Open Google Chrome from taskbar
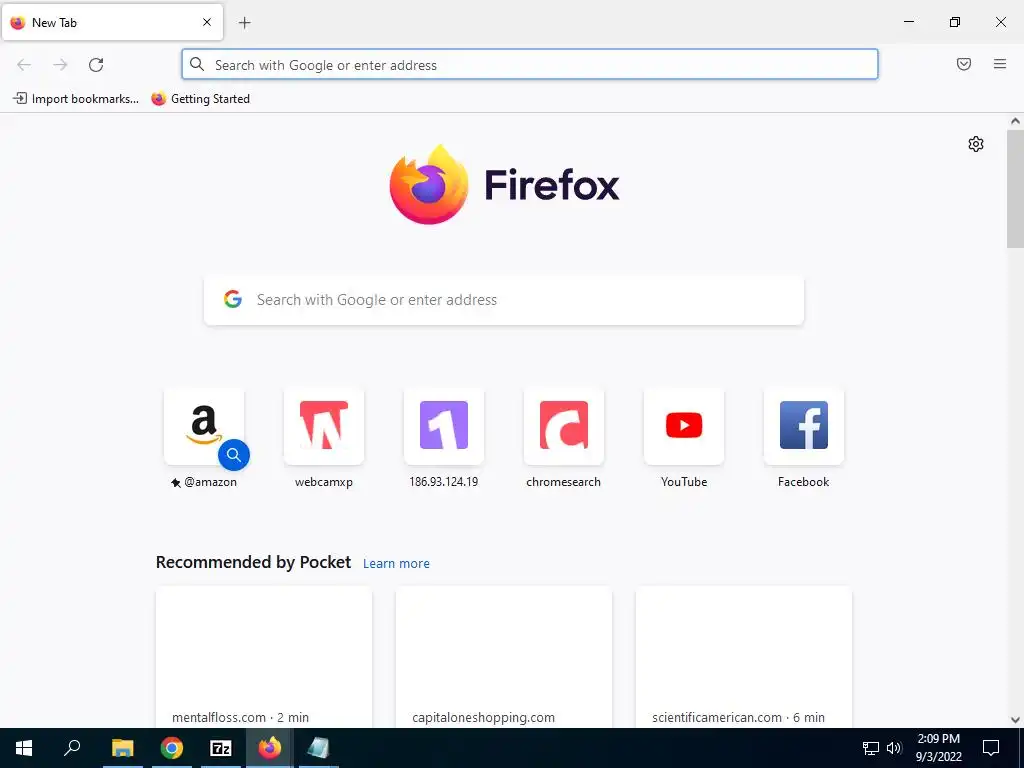Image resolution: width=1024 pixels, height=768 pixels. 172,748
